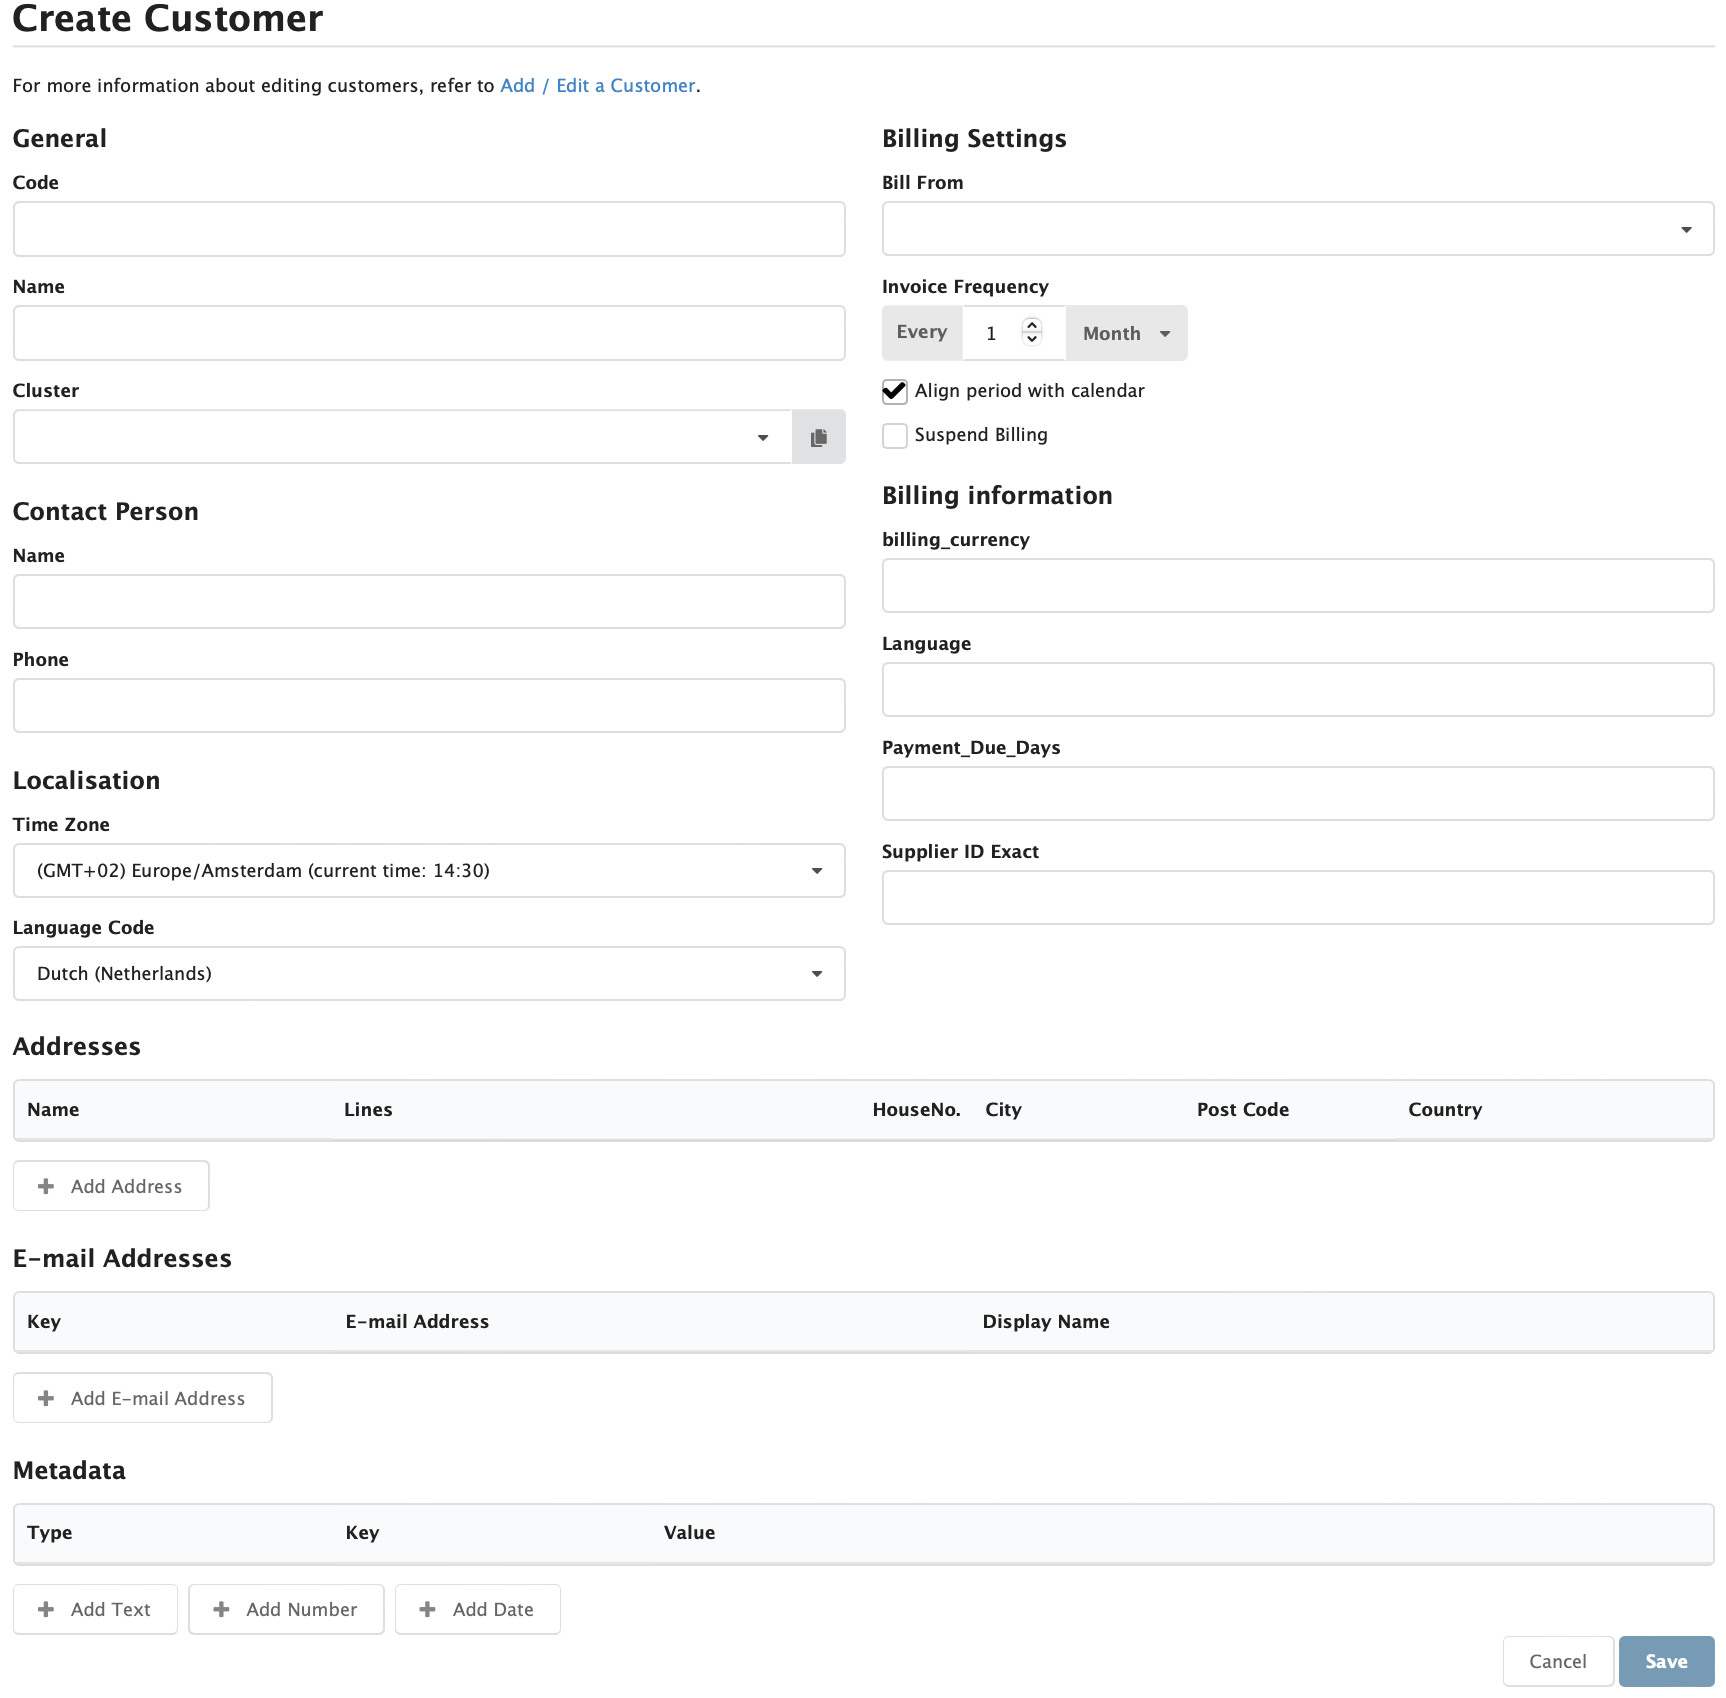Cancel customer creation

point(1557,1661)
